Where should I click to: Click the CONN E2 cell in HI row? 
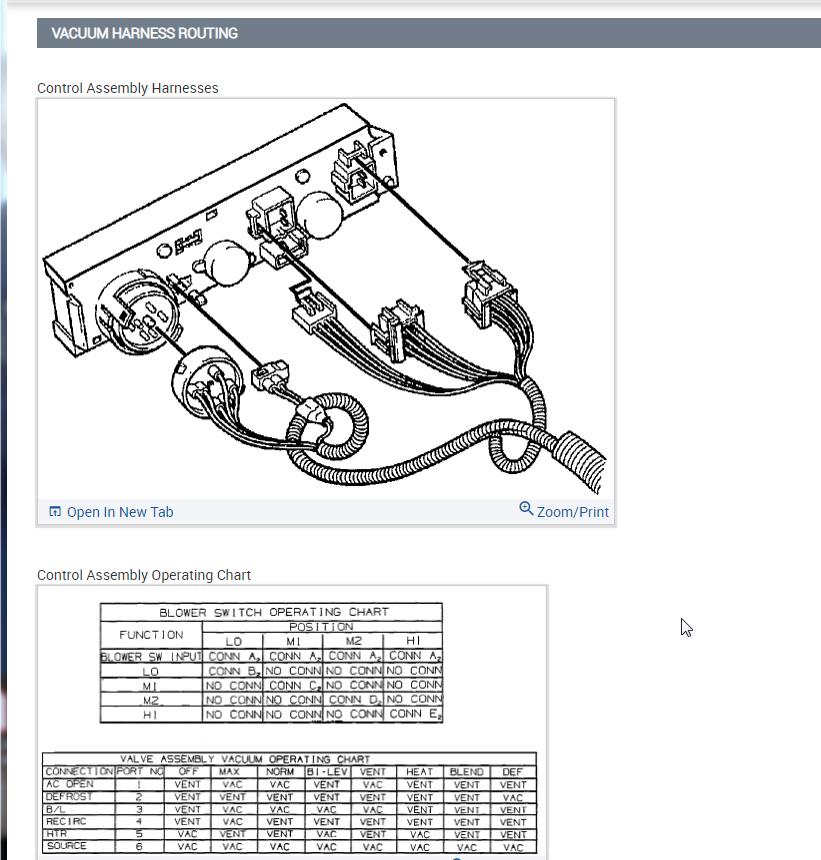414,714
